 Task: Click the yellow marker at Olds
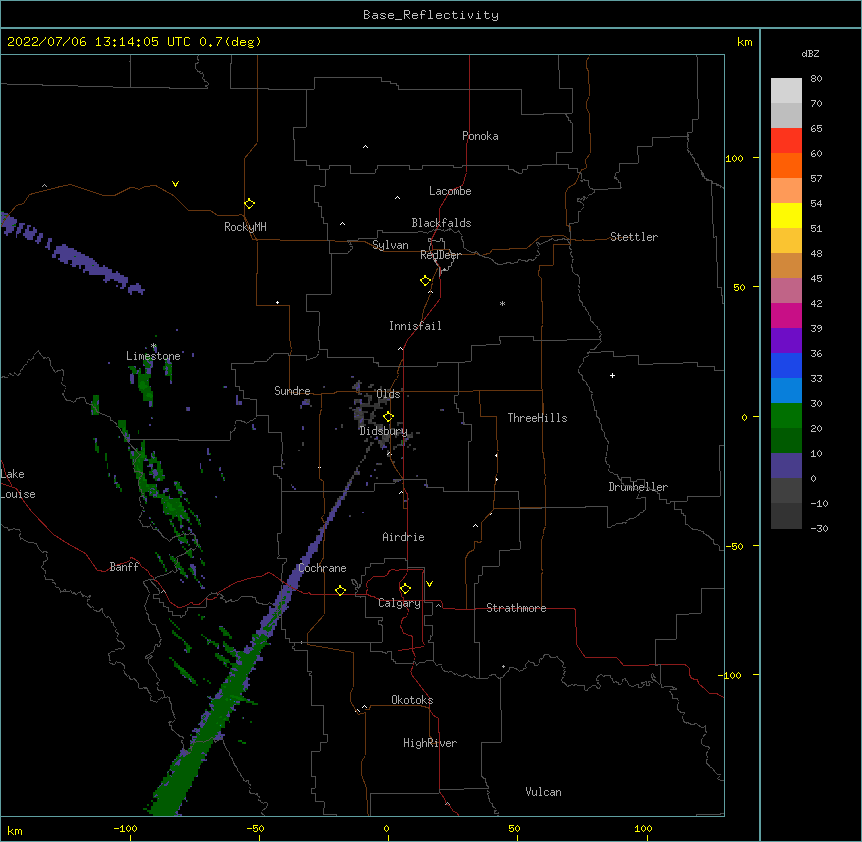[388, 417]
